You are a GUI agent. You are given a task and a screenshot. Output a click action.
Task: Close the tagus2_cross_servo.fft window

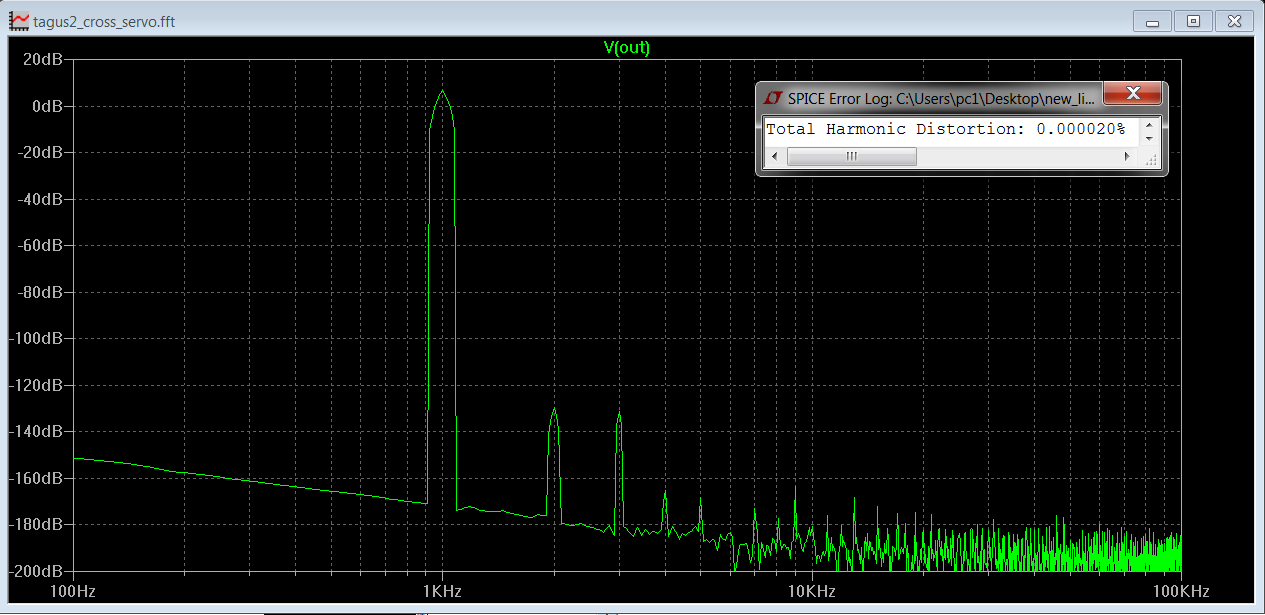tap(1233, 20)
